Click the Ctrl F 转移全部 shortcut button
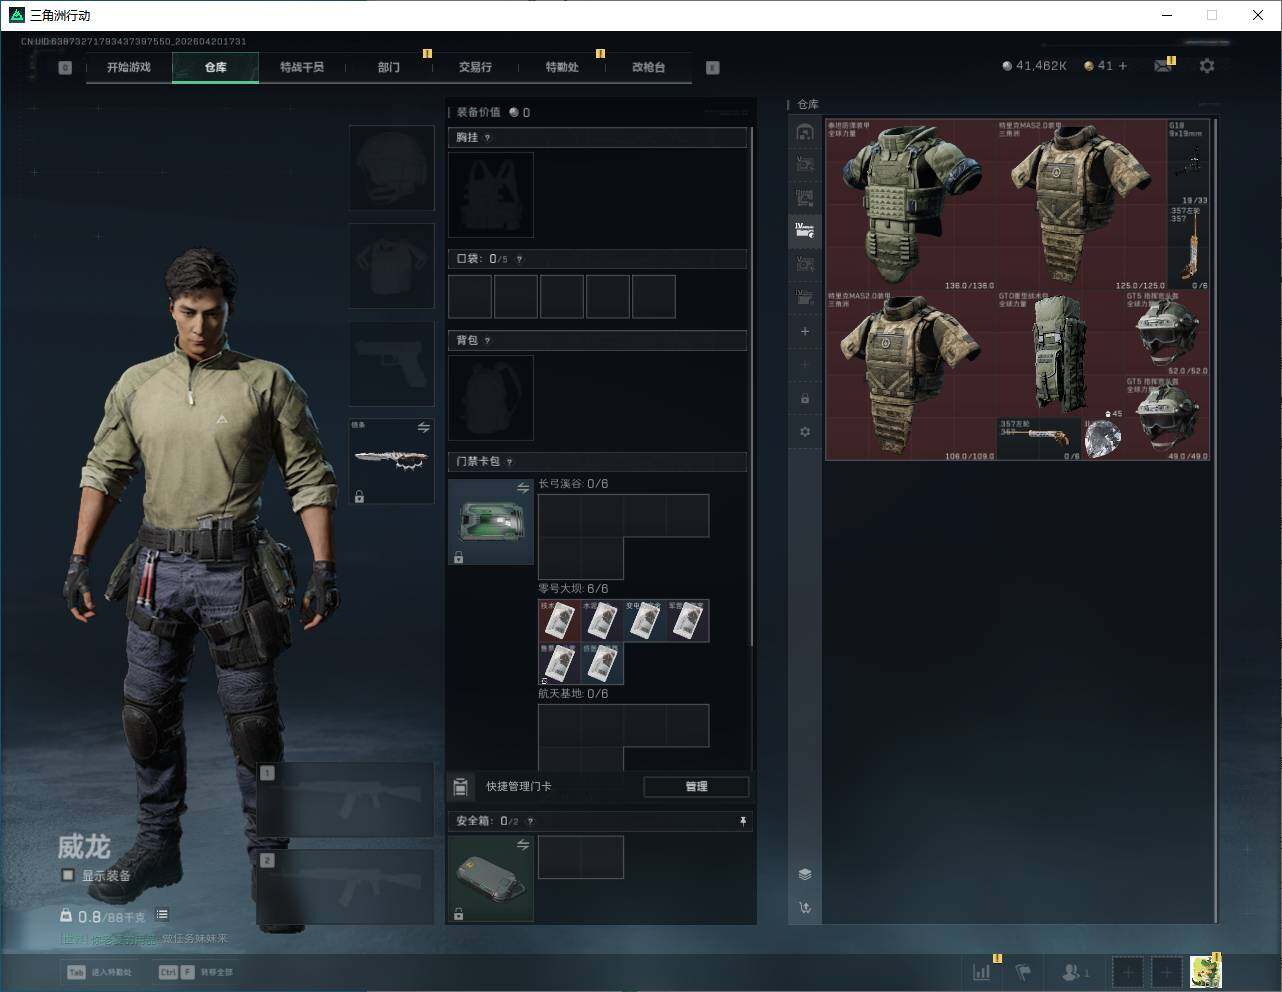 coord(195,972)
